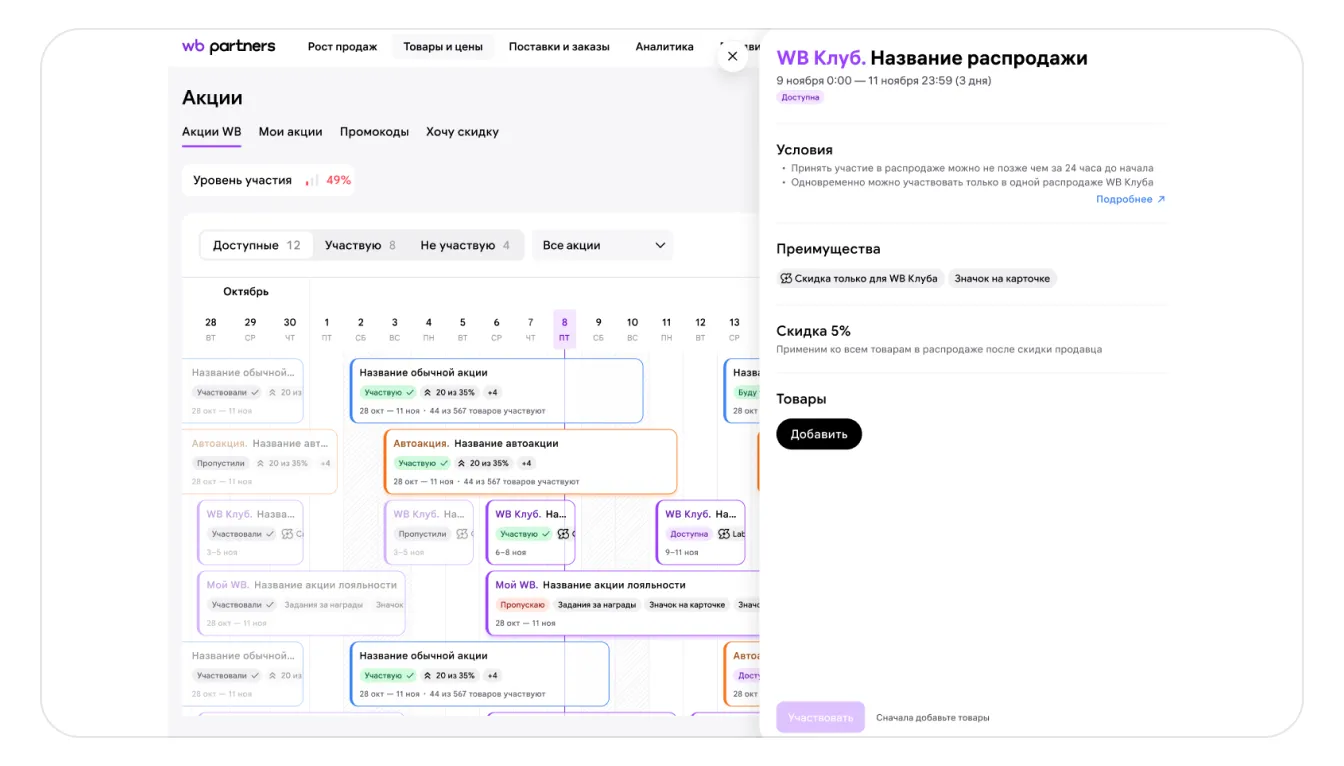The image size is (1344, 766).
Task: Click the club icon in Скидка только для WB Клуба chip
Action: pyautogui.click(x=786, y=279)
